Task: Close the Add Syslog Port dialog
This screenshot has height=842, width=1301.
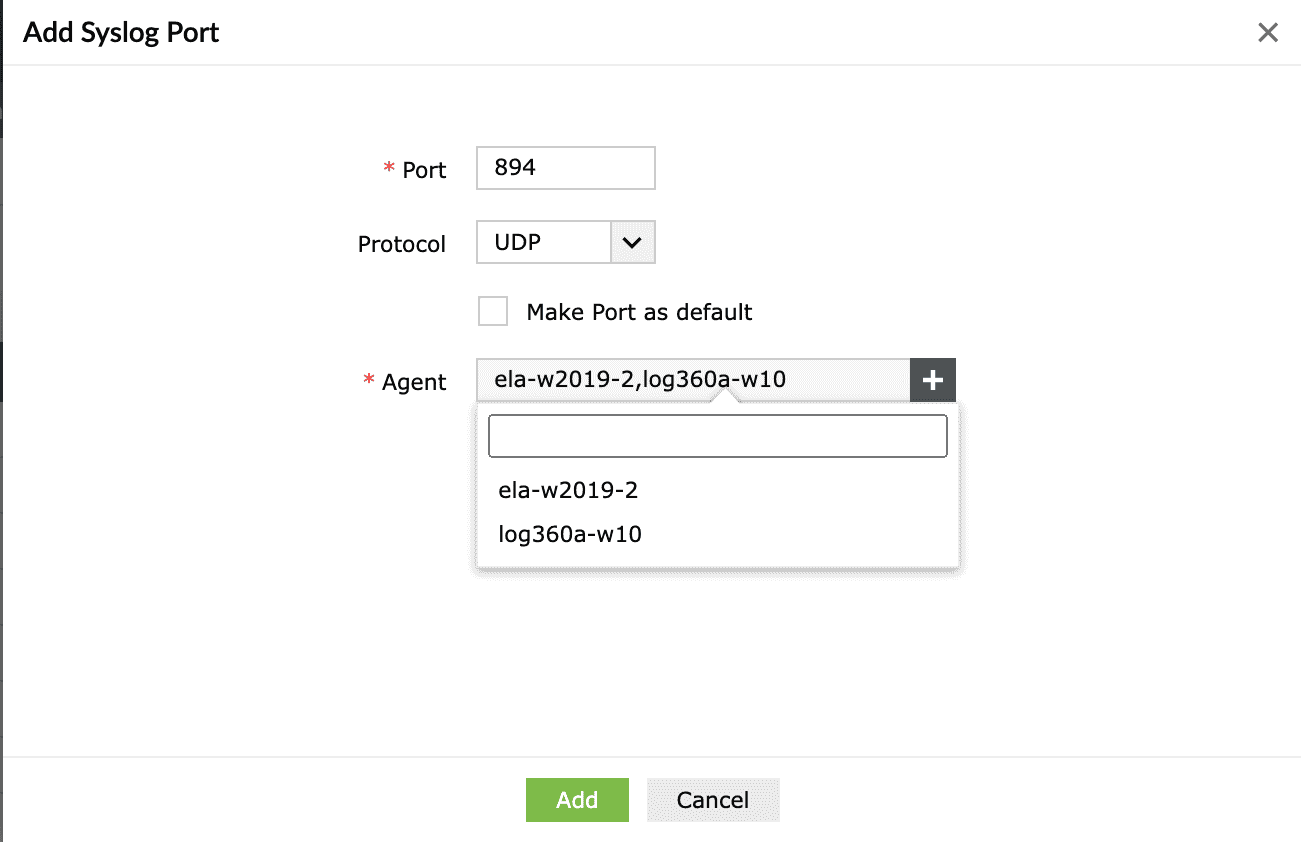Action: pos(1268,33)
